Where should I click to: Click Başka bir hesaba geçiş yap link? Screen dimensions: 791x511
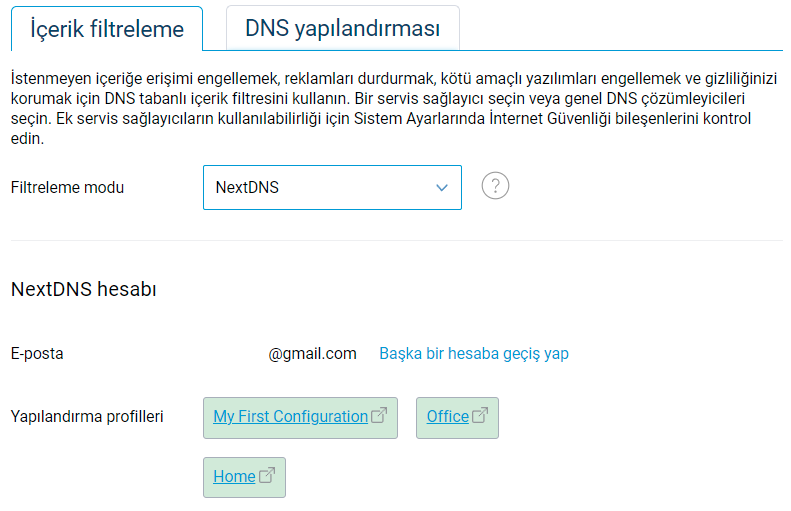474,353
